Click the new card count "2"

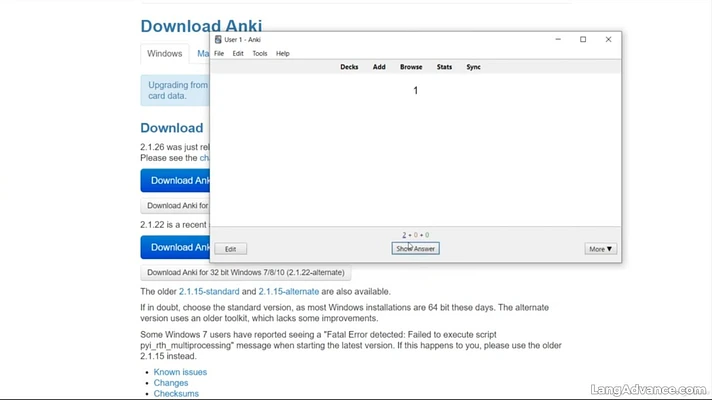coord(404,235)
